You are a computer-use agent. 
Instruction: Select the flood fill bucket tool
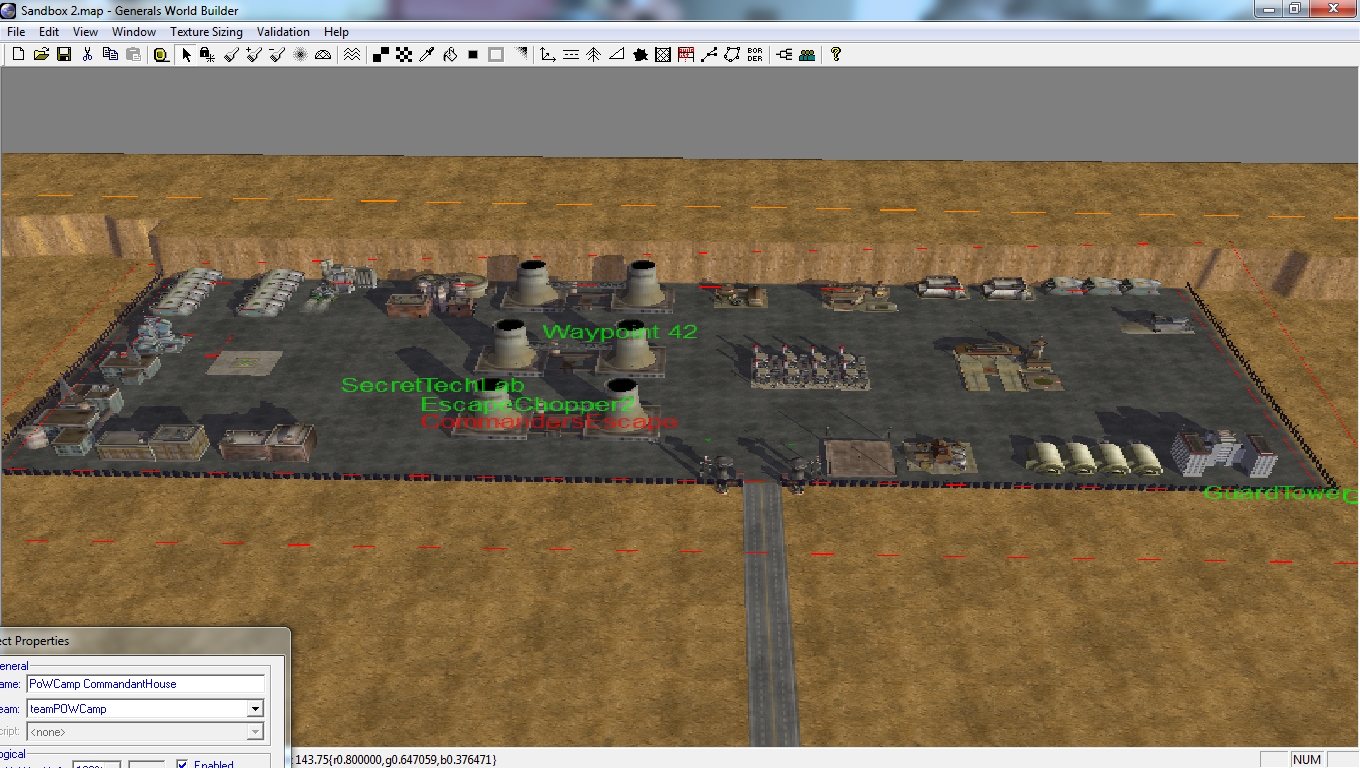coord(450,55)
